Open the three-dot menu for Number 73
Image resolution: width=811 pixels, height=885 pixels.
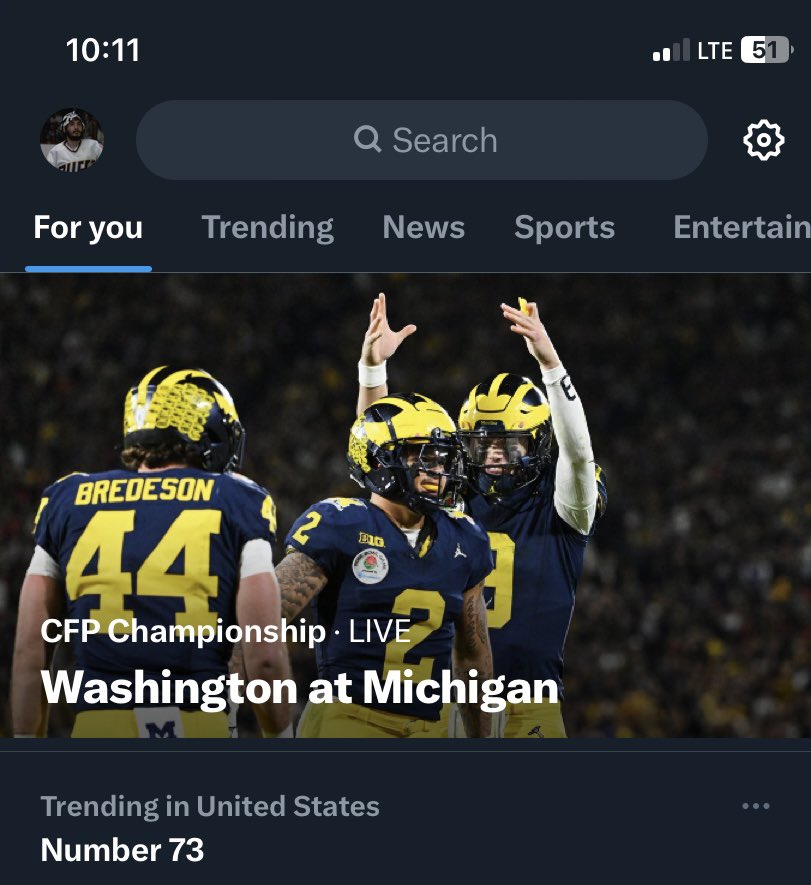click(756, 806)
